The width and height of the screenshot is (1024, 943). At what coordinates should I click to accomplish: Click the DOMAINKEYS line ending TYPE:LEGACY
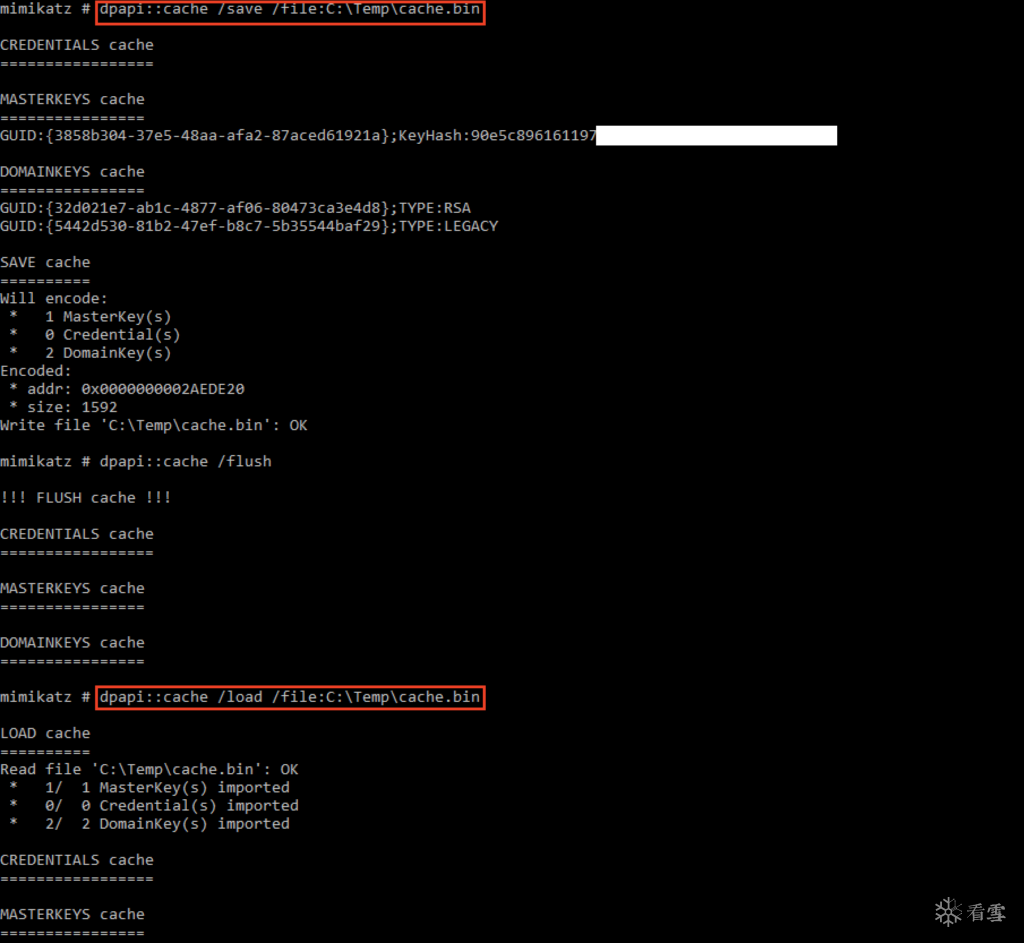pos(249,226)
